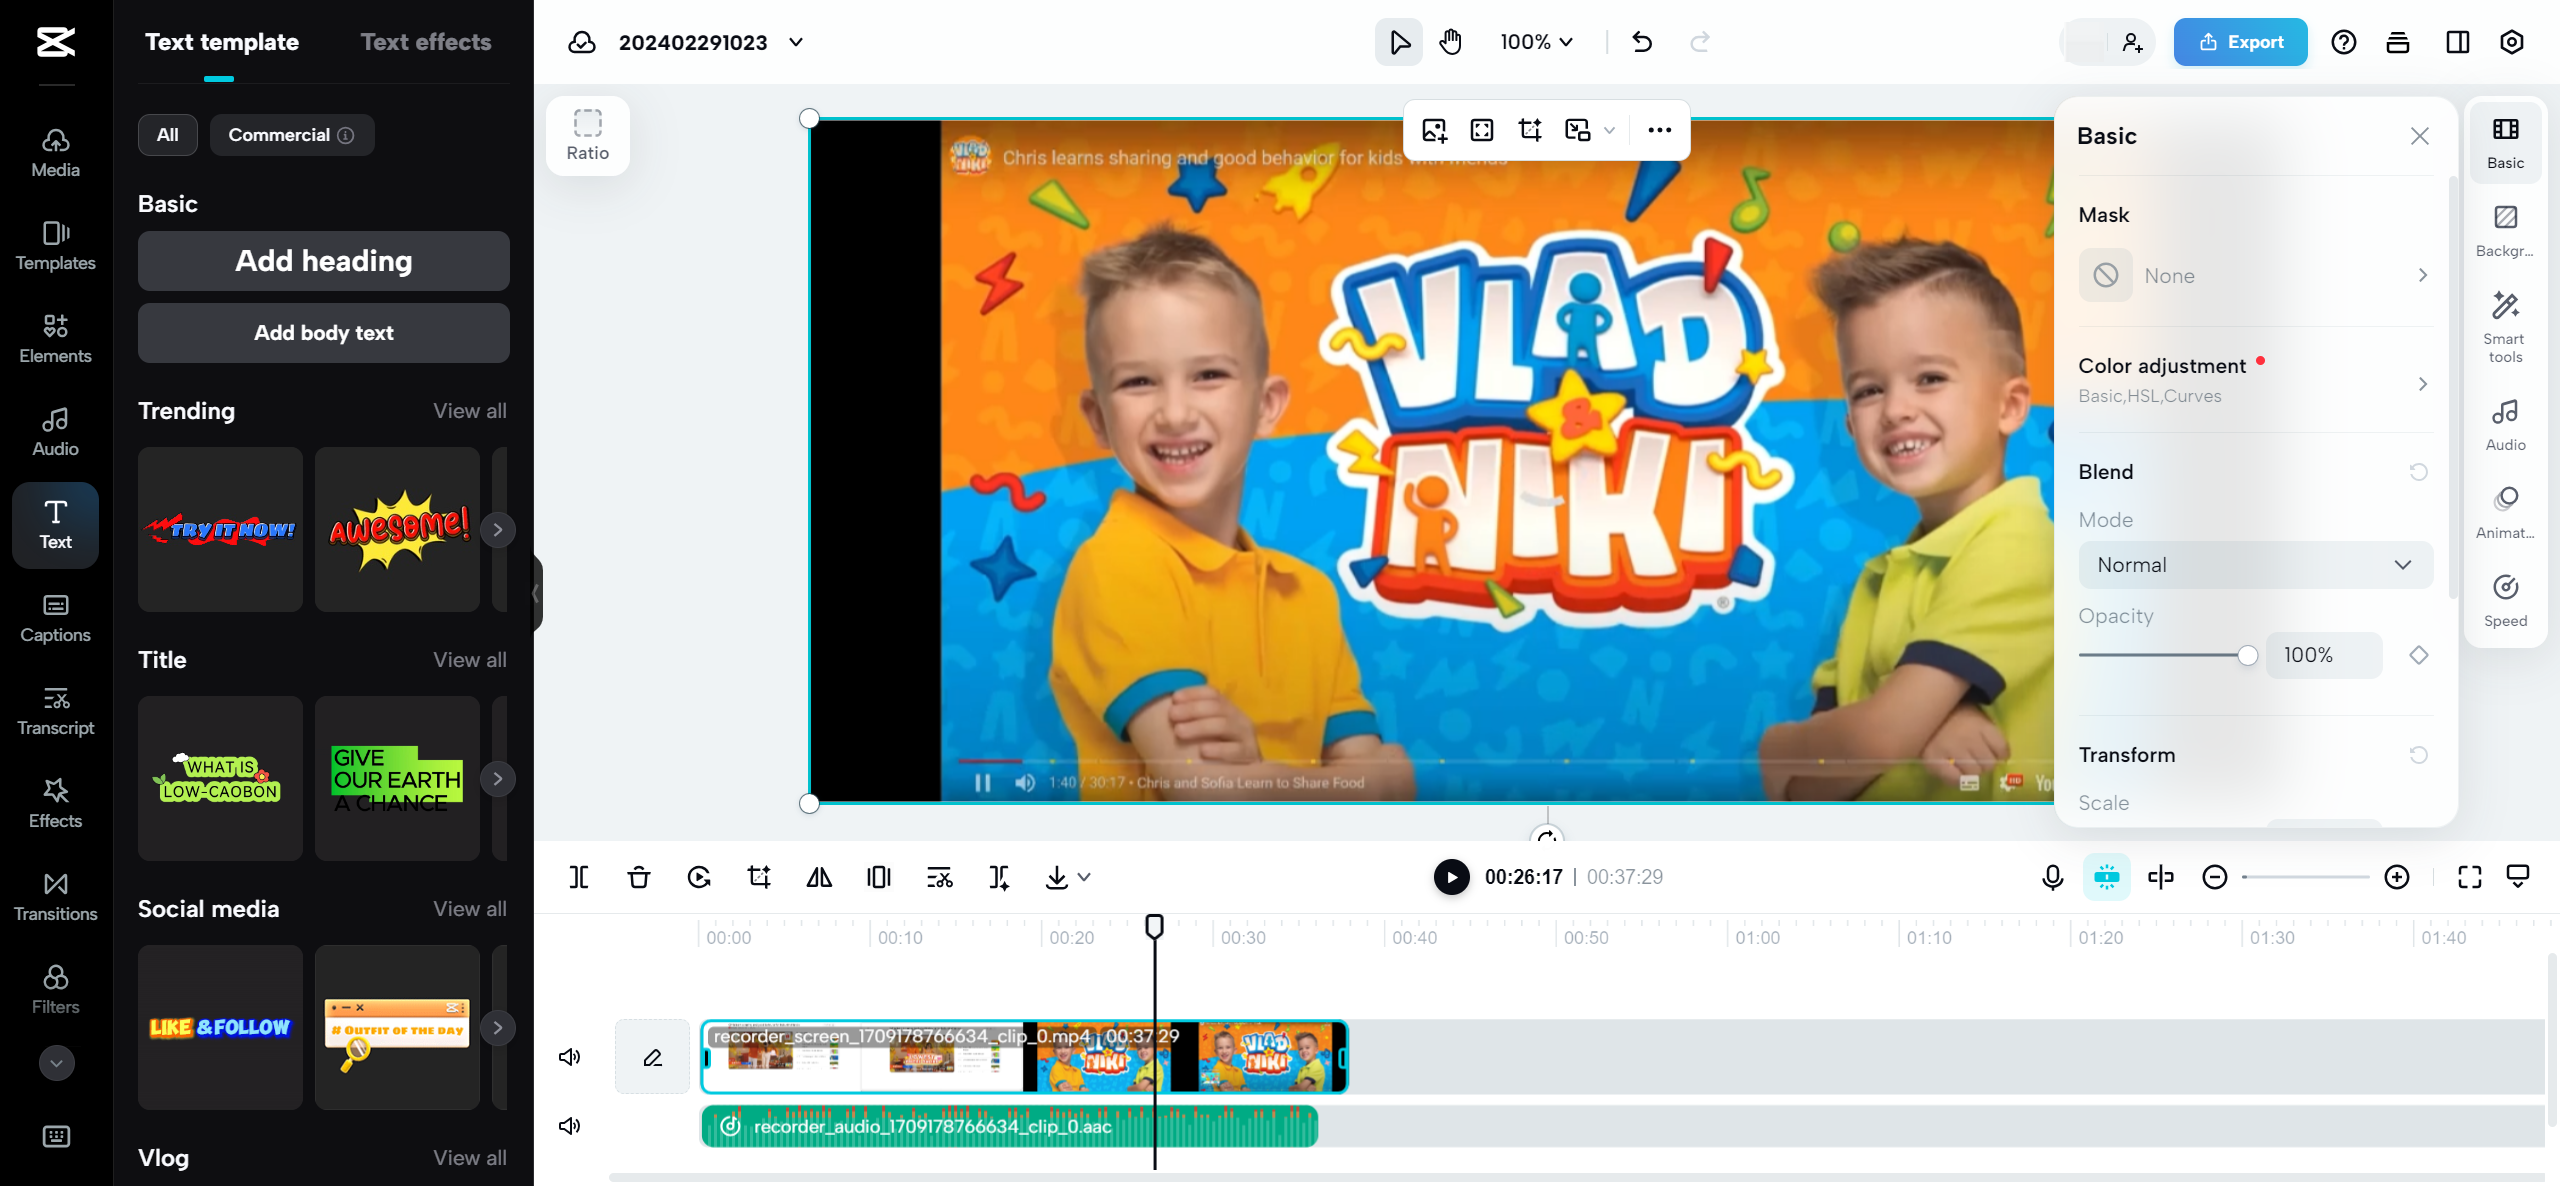The height and width of the screenshot is (1186, 2560).
Task: Click the Export button
Action: [x=2240, y=41]
